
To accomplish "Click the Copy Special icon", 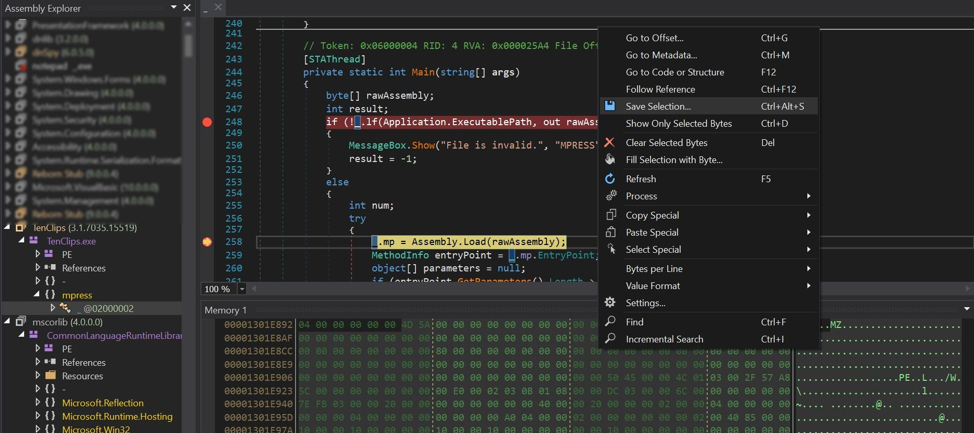I will [x=610, y=215].
